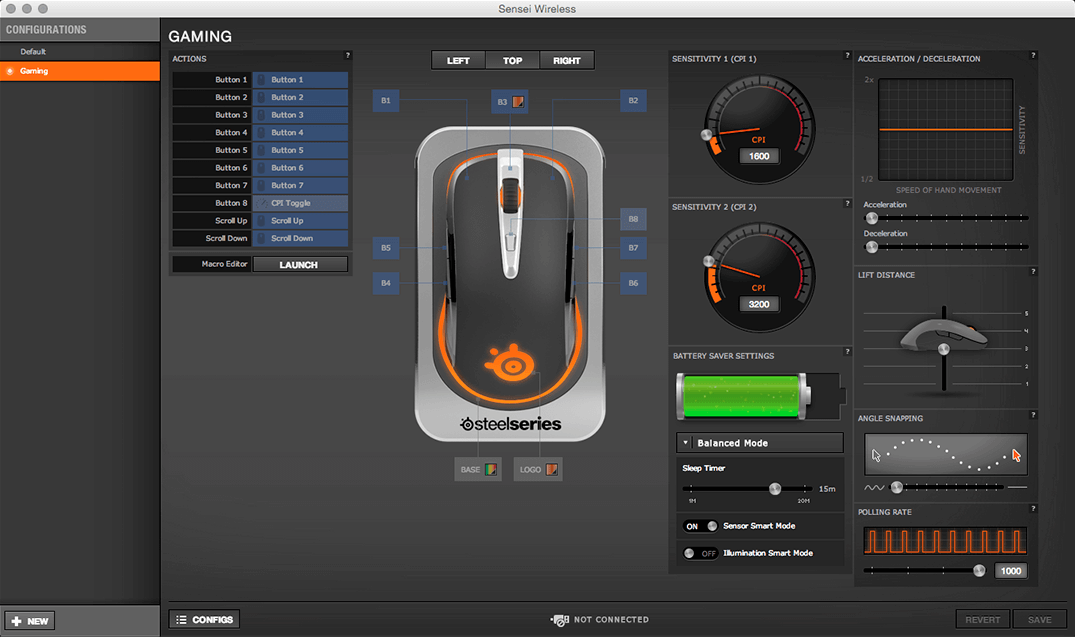Change the CPI Toggle action for Button 8

(300, 203)
